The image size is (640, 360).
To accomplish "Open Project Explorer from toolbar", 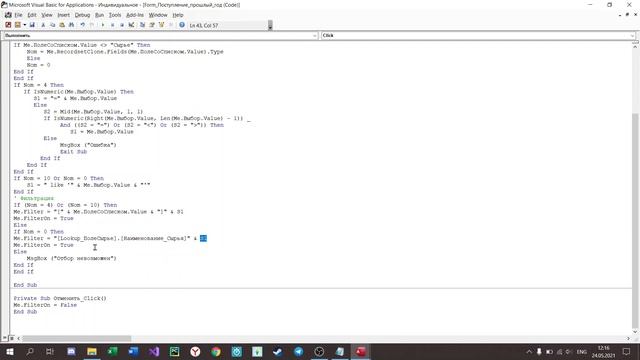I will click(142, 25).
